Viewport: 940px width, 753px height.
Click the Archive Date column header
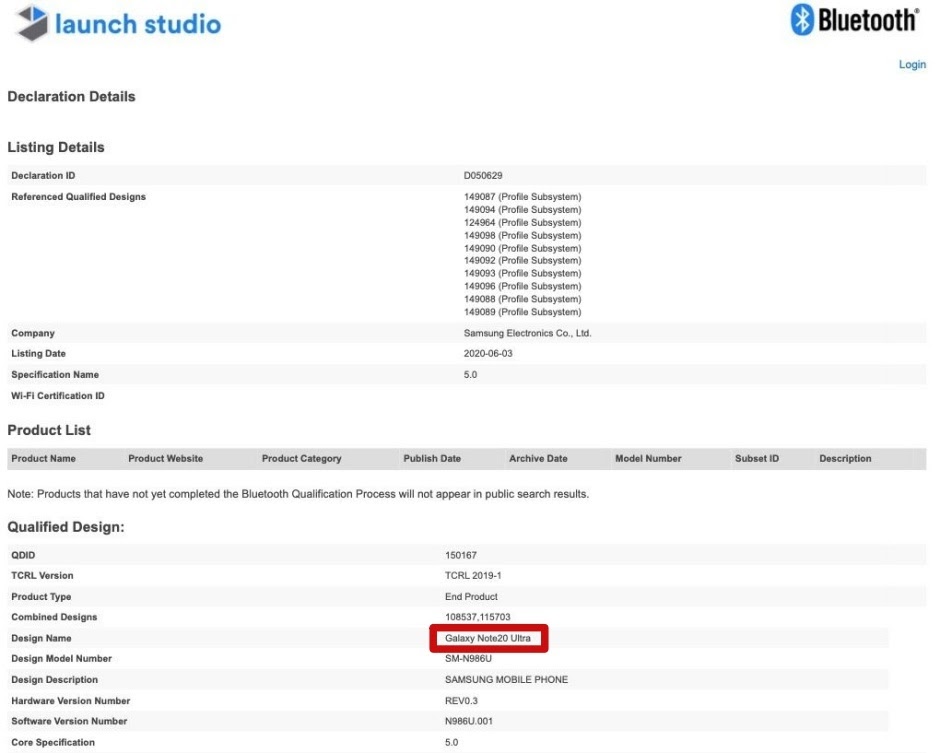tap(538, 459)
